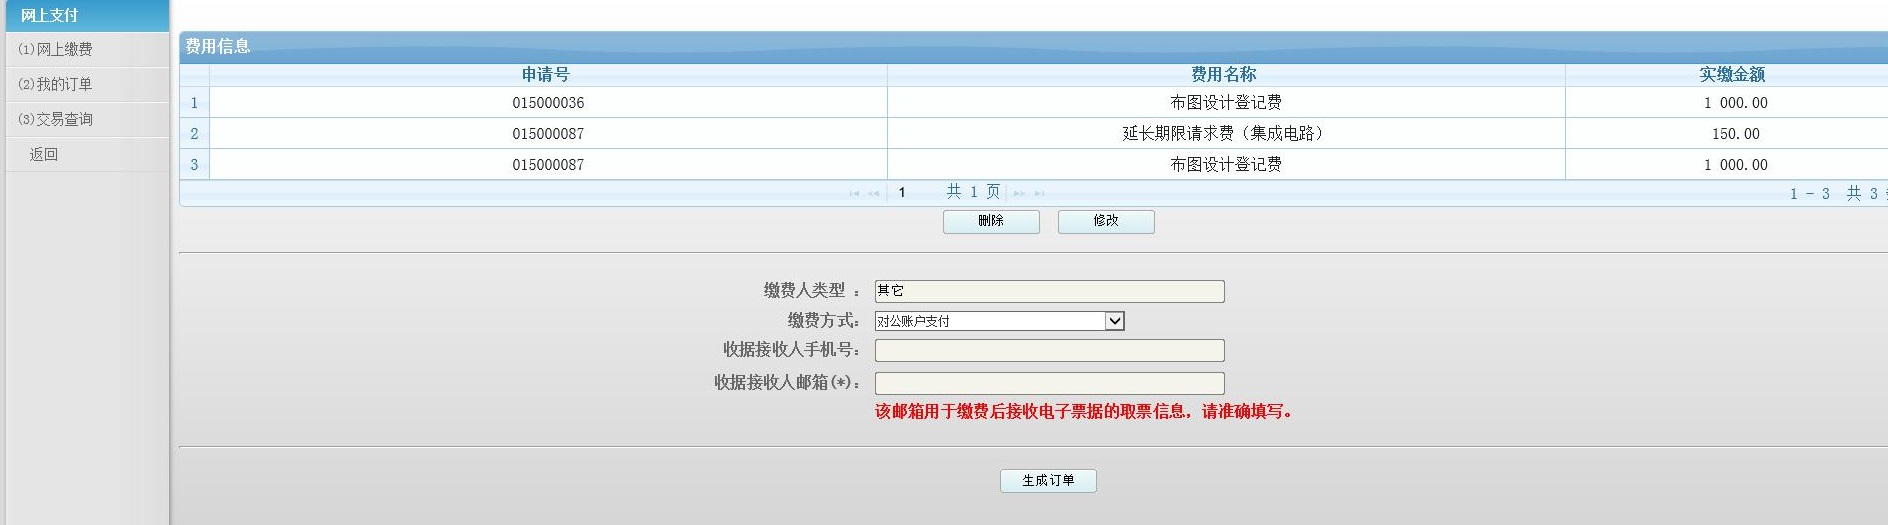The image size is (1888, 525).
Task: Click the 实缴金额 column header
Action: pyautogui.click(x=1732, y=75)
